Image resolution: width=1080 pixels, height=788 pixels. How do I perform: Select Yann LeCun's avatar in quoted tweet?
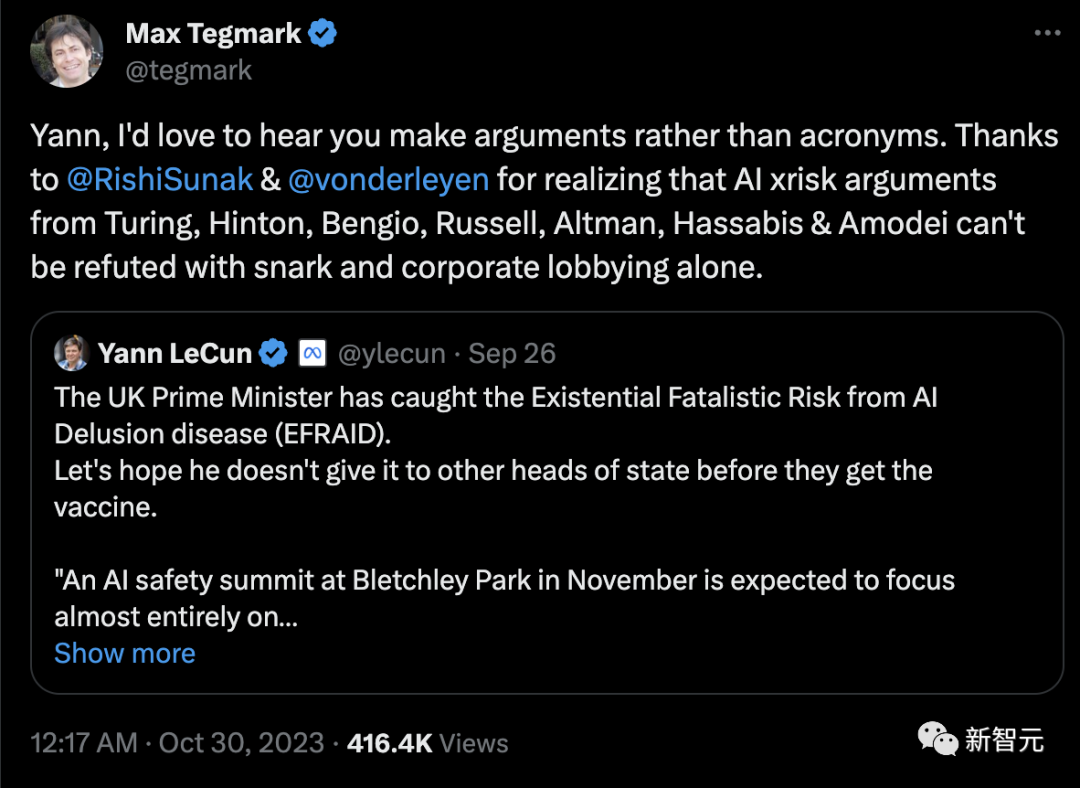(x=71, y=353)
